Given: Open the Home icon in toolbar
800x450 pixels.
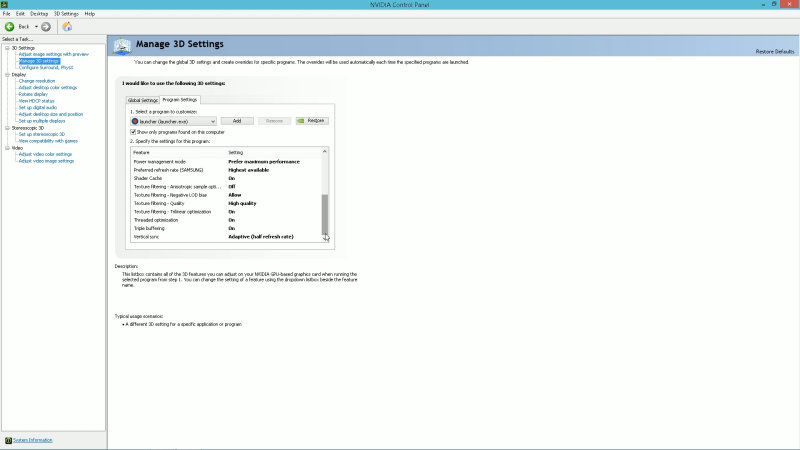Looking at the screenshot, I should click(67, 27).
